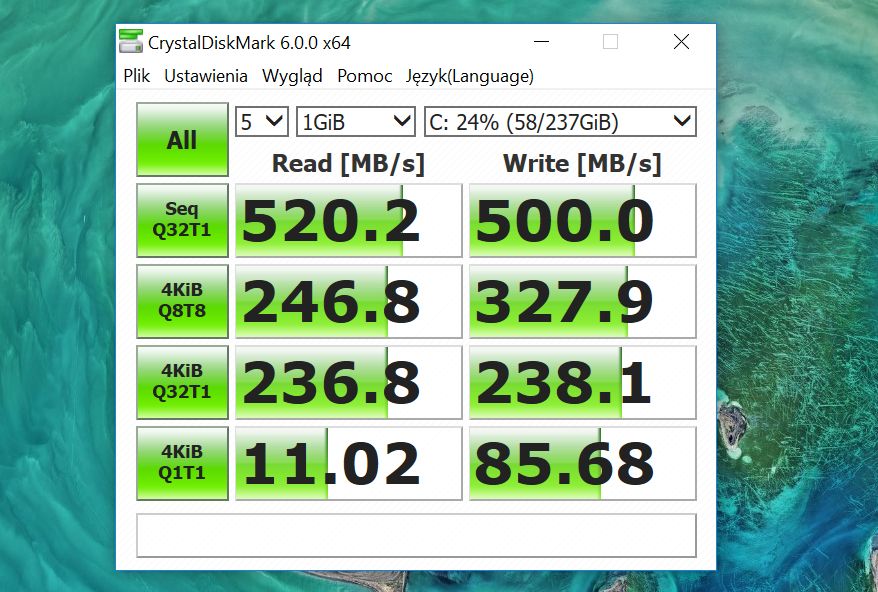Screen dimensions: 878x592
Task: Click the Write [MB/s] column header
Action: point(582,164)
